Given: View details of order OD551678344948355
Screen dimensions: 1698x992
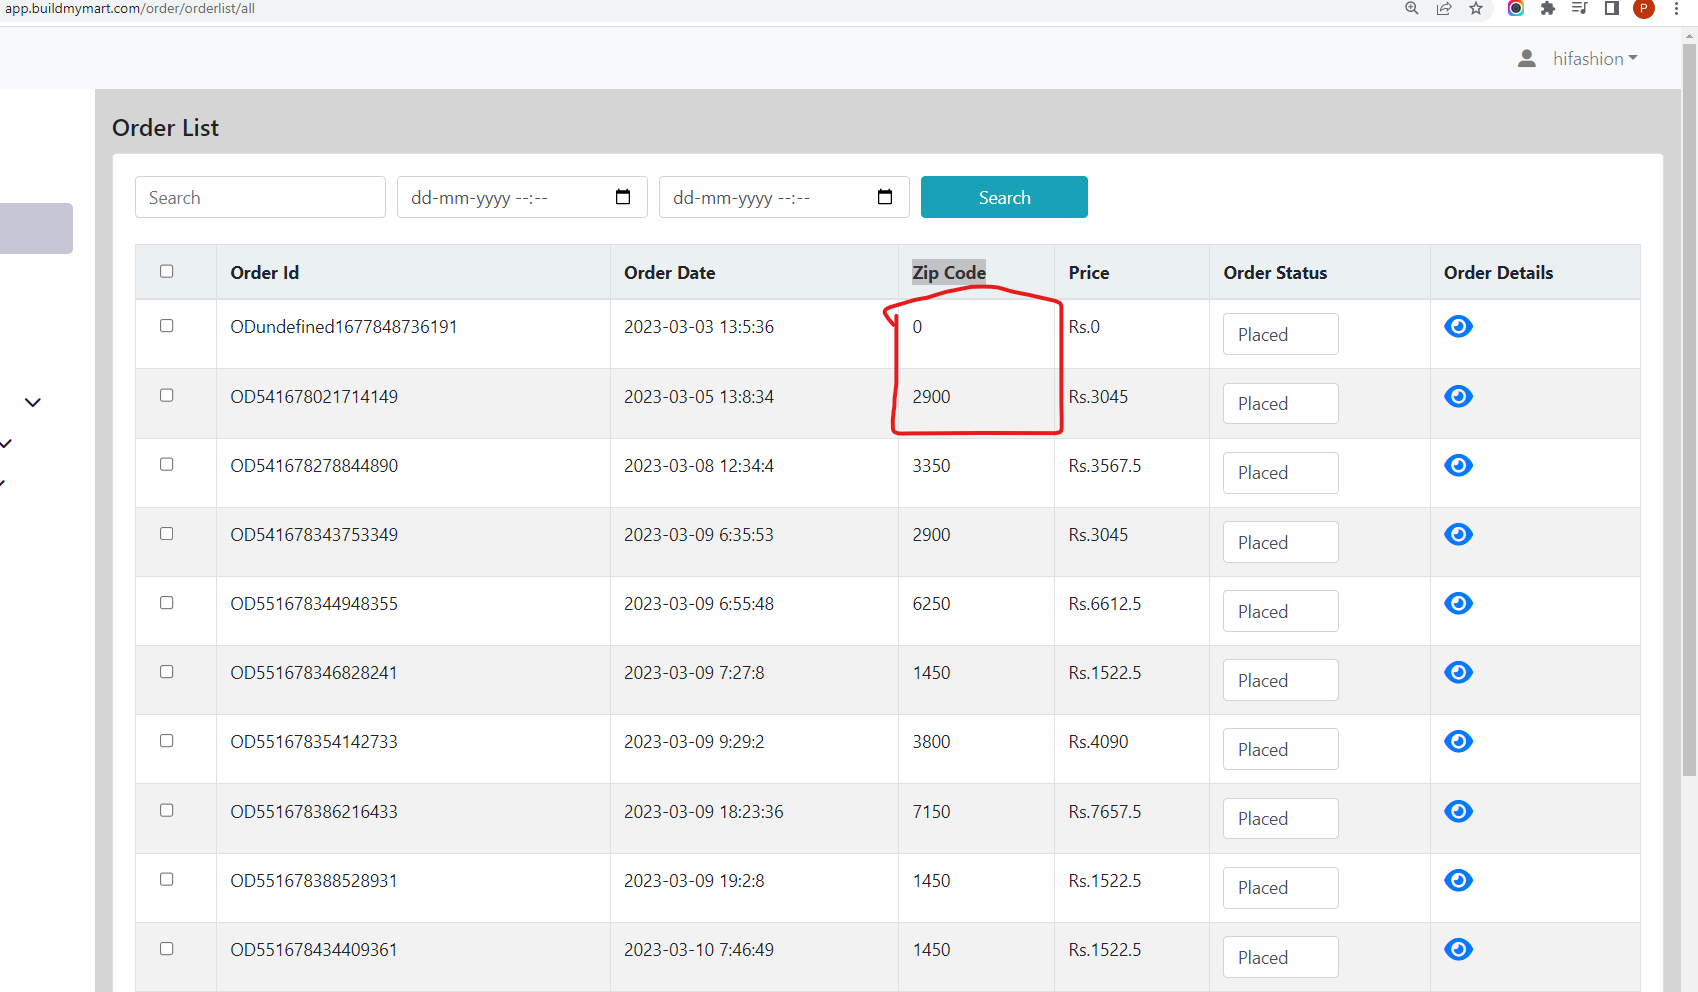Looking at the screenshot, I should 1458,603.
